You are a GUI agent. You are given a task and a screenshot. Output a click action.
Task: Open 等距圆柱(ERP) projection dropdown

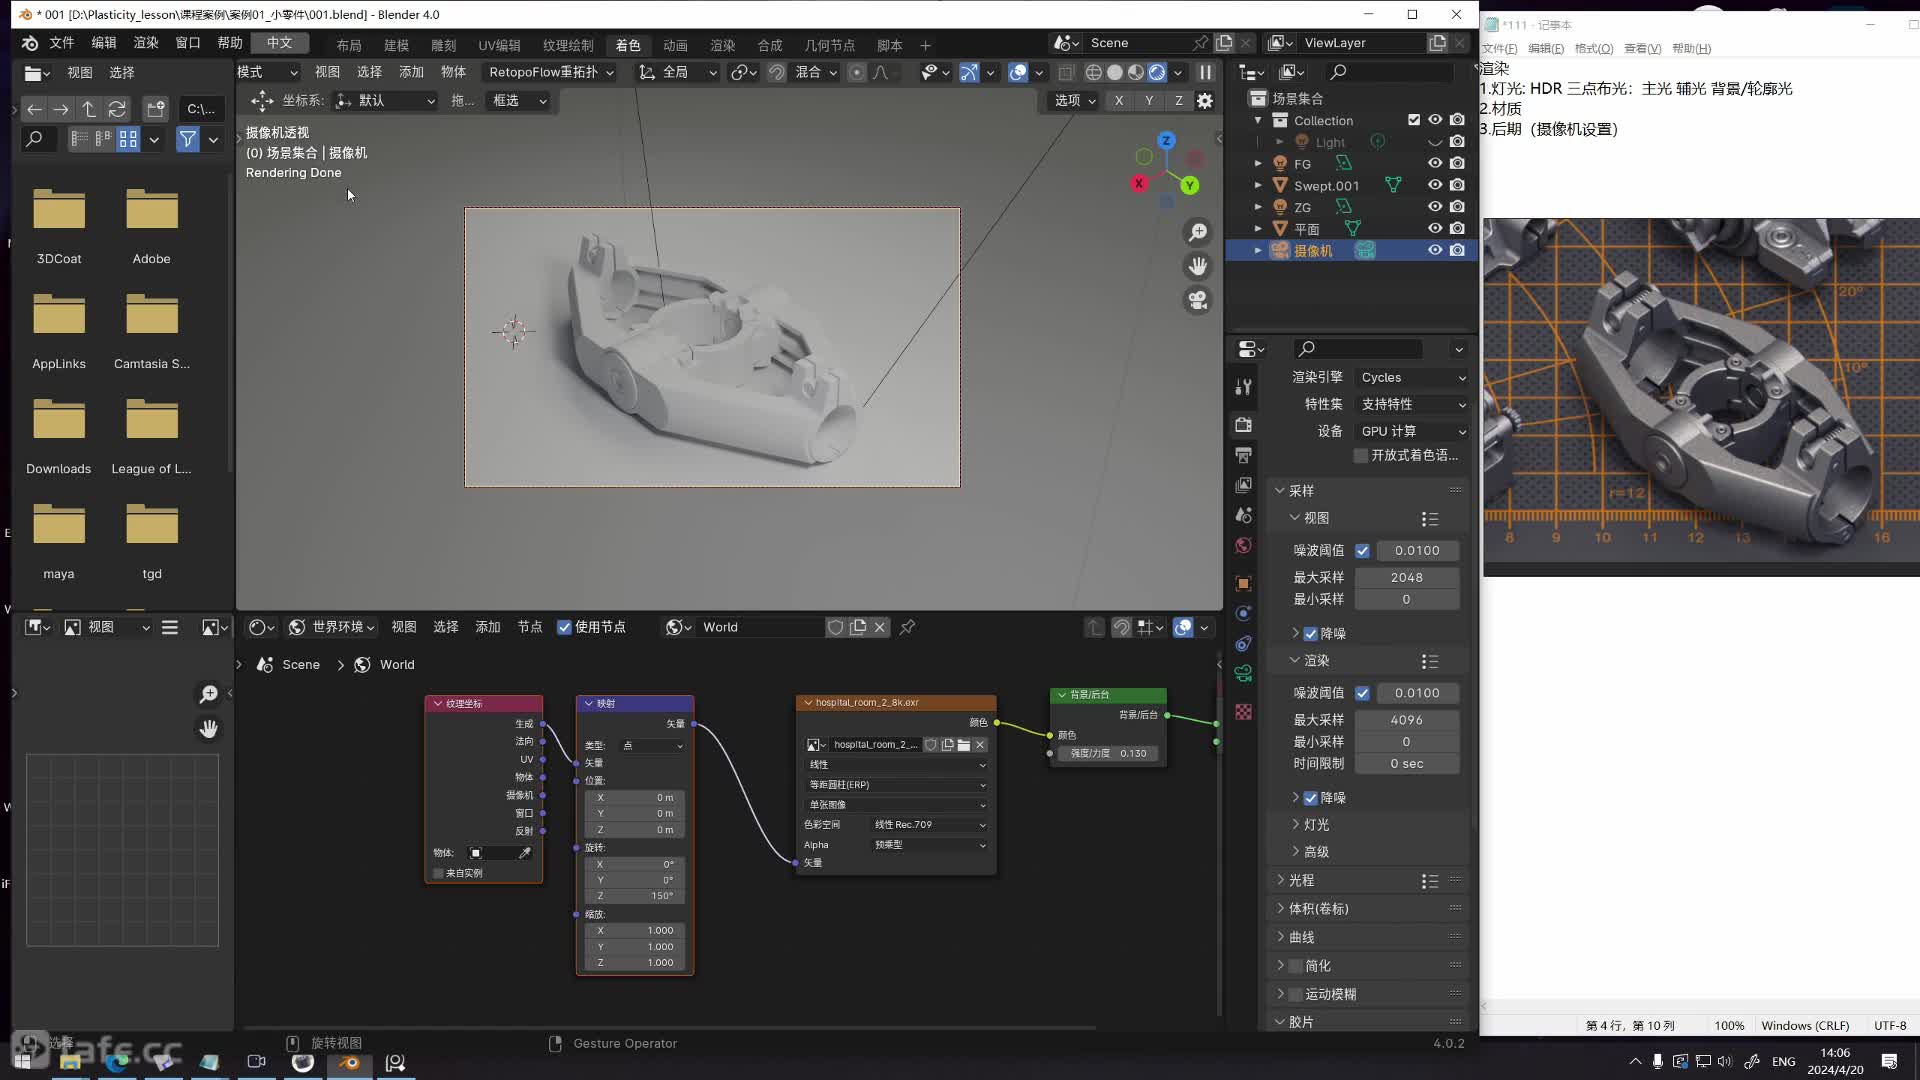(897, 785)
